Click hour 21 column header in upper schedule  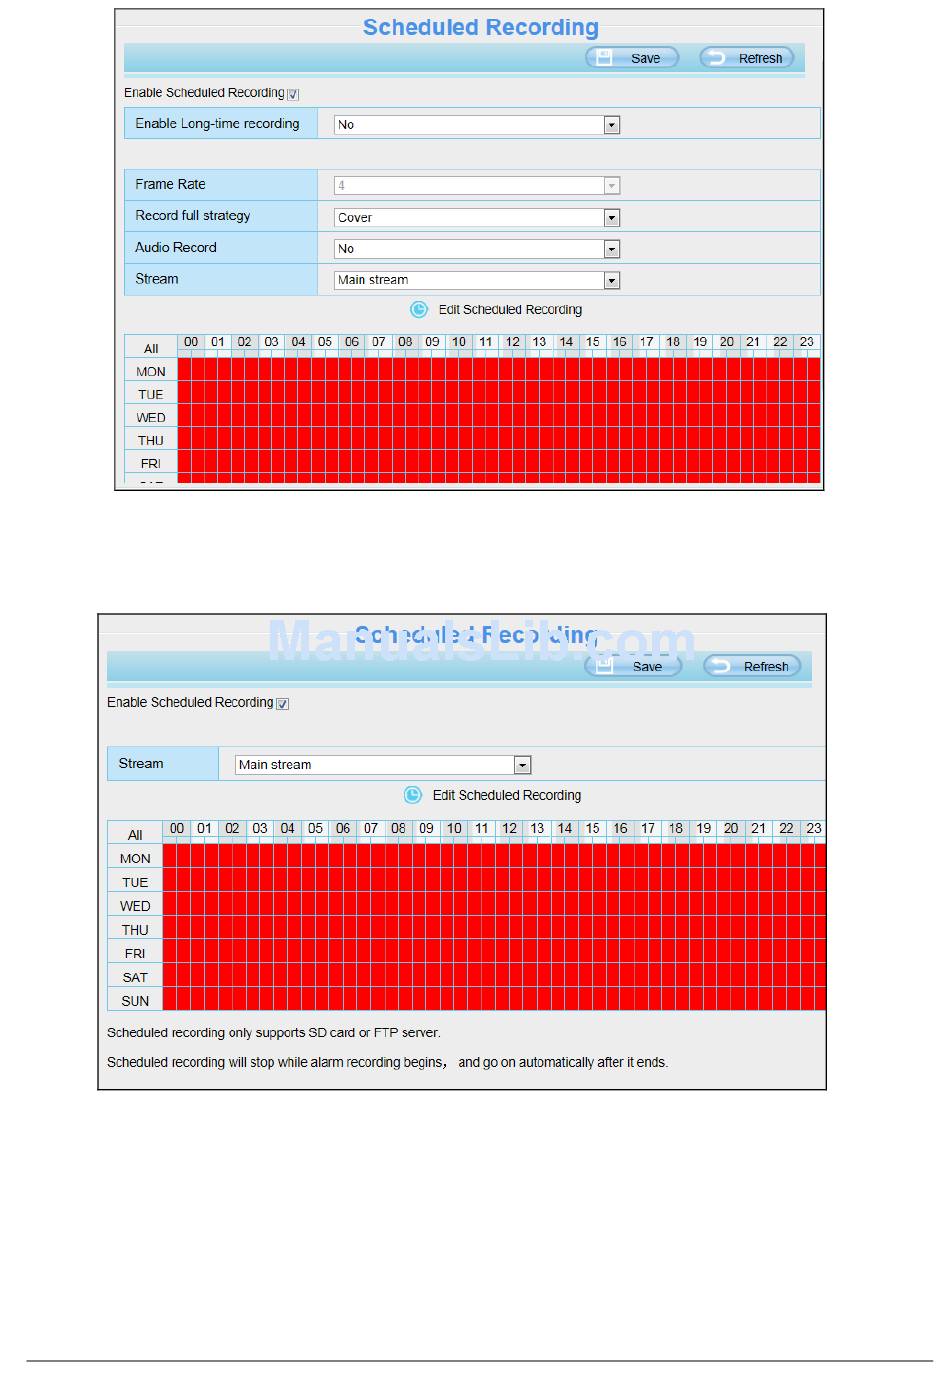point(753,342)
